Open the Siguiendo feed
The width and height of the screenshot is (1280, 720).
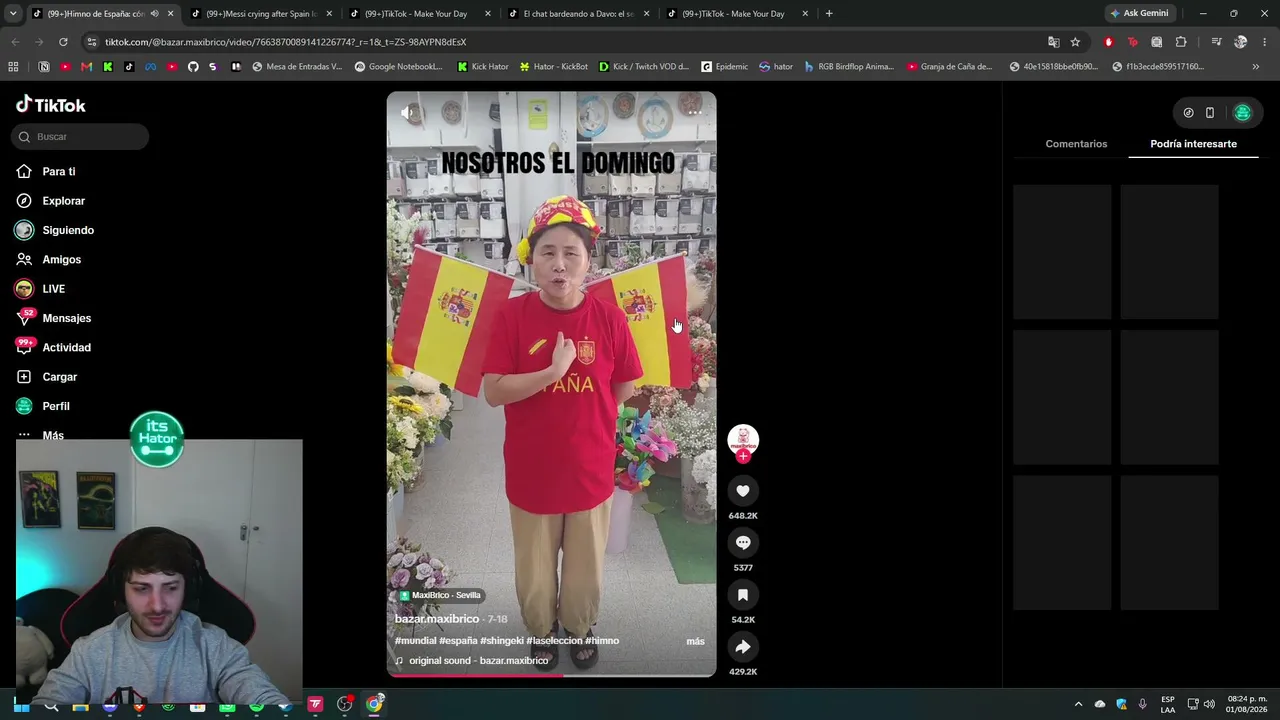coord(68,230)
